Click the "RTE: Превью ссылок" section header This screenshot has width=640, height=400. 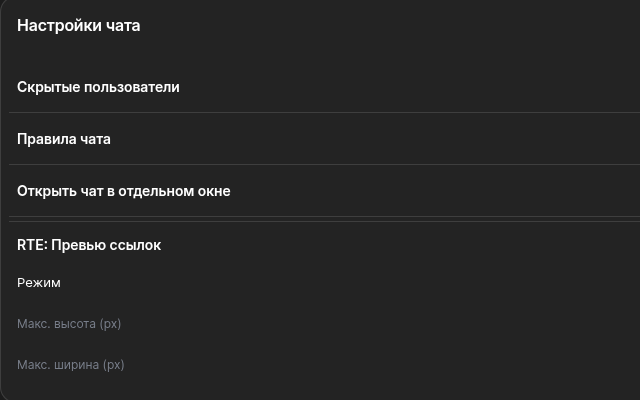[x=89, y=245]
